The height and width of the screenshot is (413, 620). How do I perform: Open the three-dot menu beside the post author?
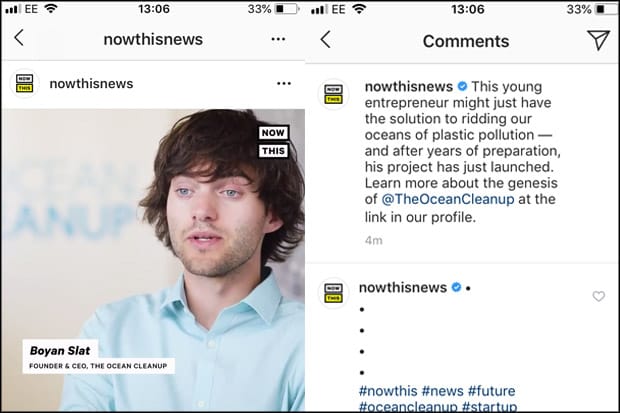(284, 84)
